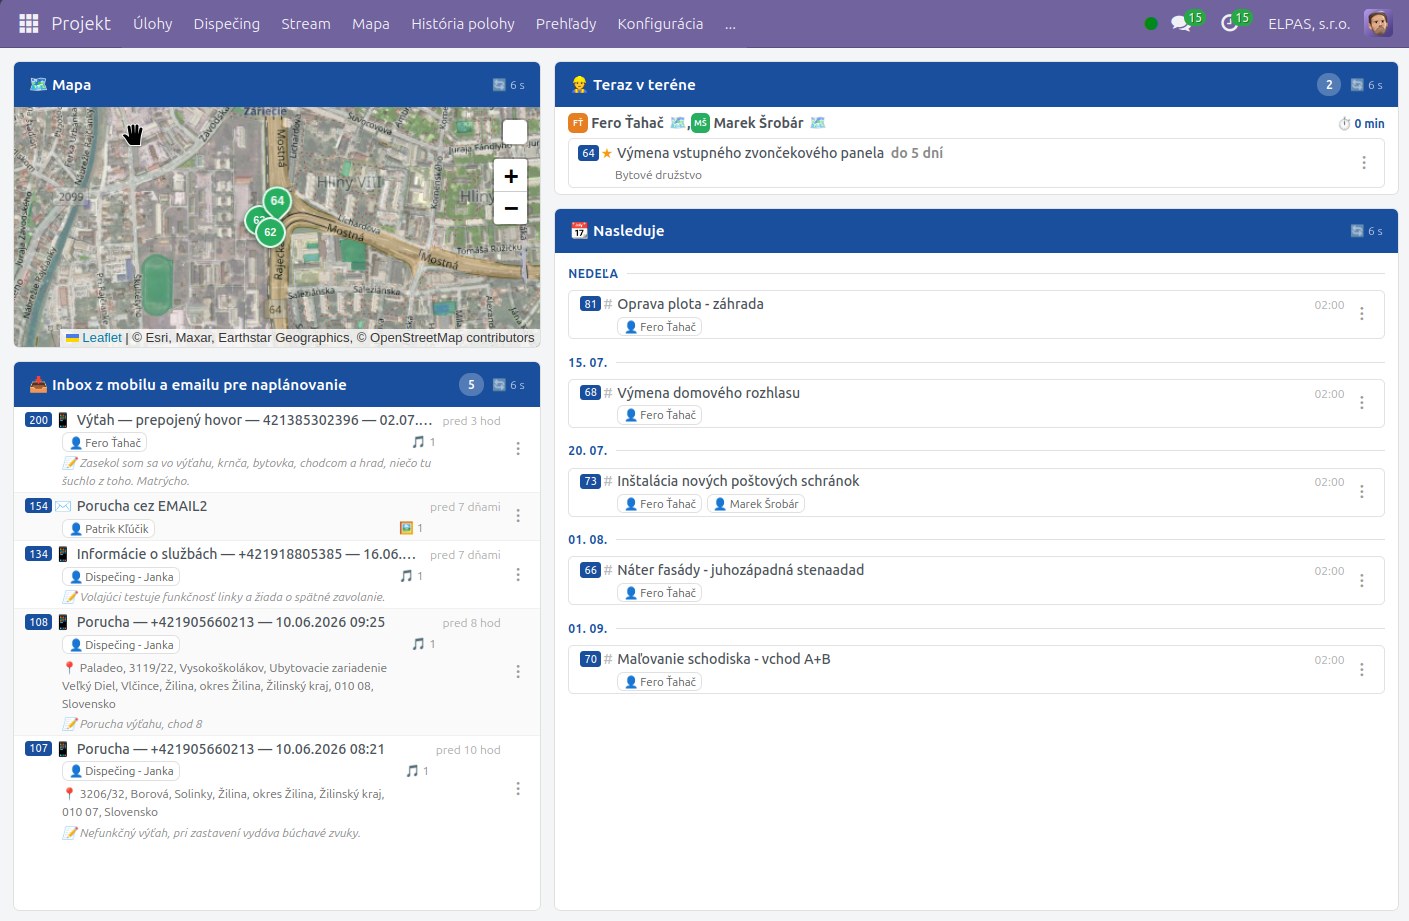The height and width of the screenshot is (921, 1409).
Task: Open audio attachment of inbox item 108
Action: 423,644
